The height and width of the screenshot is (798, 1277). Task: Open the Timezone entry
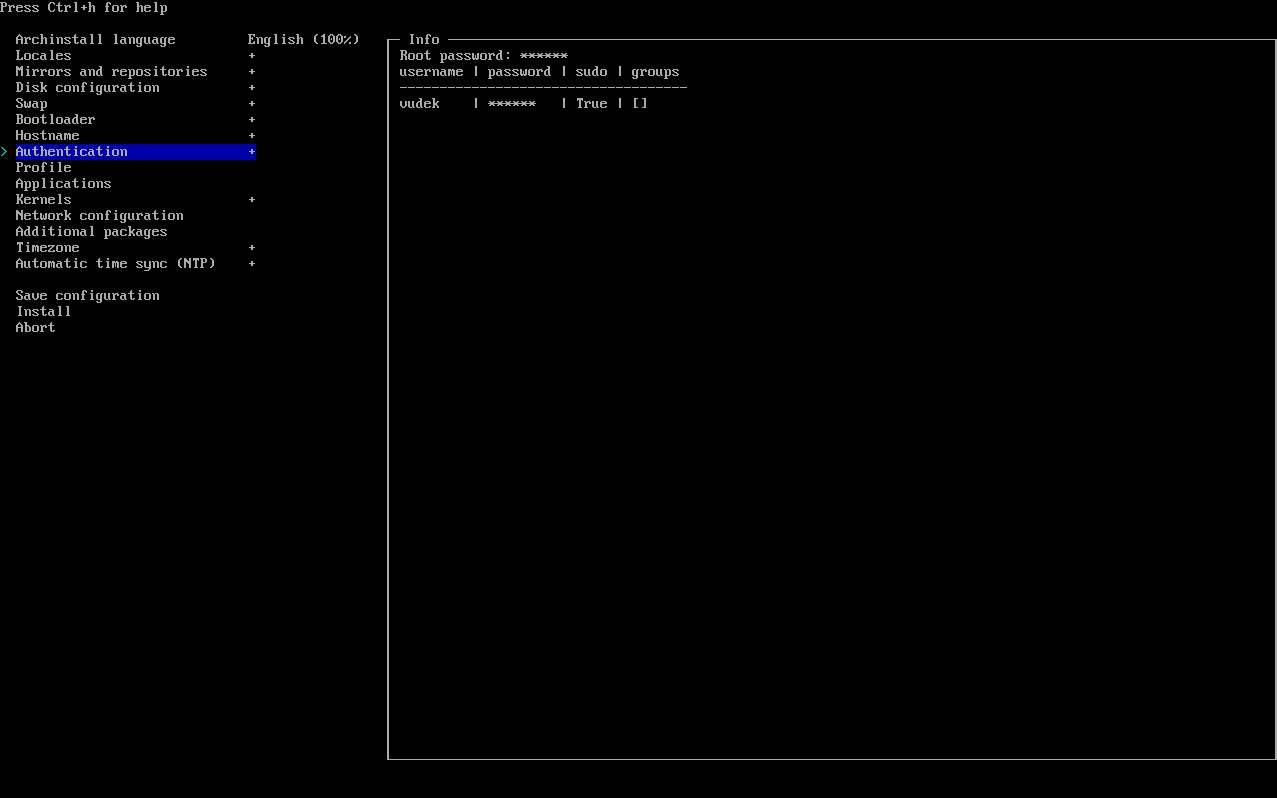point(48,248)
